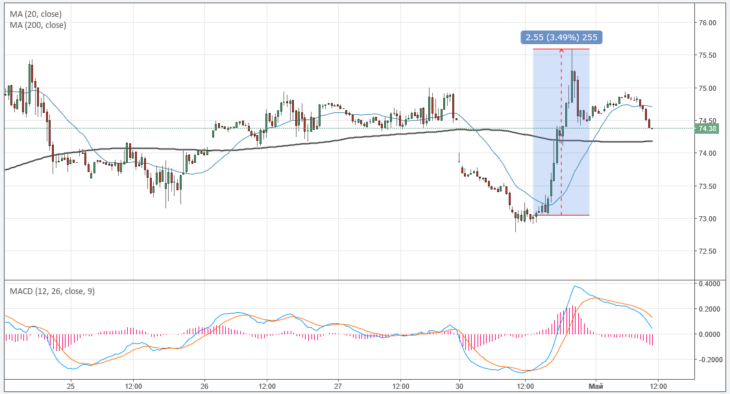Click the 0.0000 MACD axis label

click(x=709, y=334)
